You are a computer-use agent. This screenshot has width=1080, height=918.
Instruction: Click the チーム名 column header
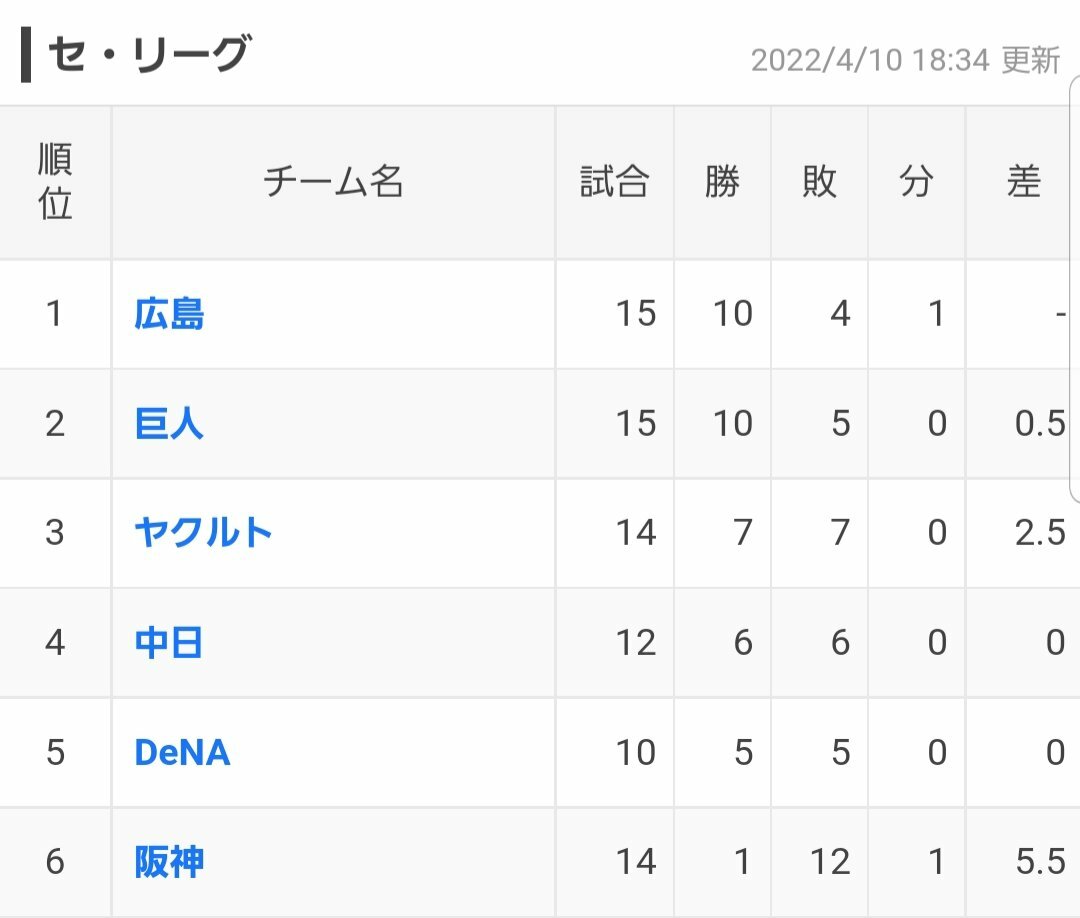[333, 182]
